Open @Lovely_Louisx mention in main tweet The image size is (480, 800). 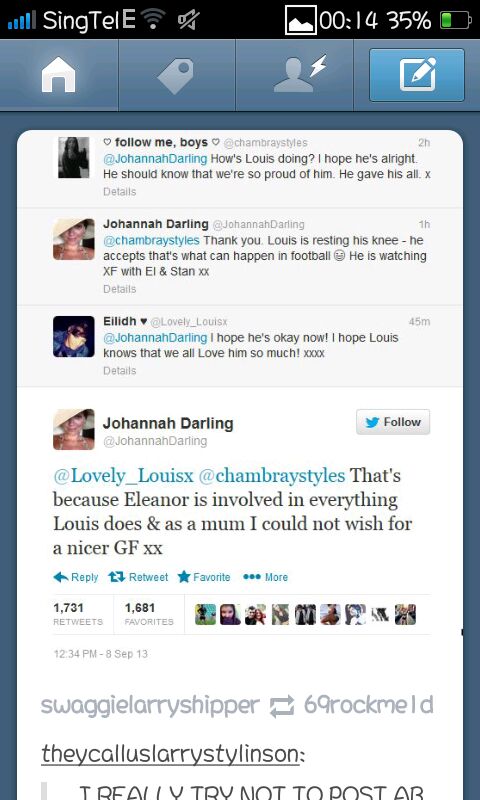tap(123, 476)
